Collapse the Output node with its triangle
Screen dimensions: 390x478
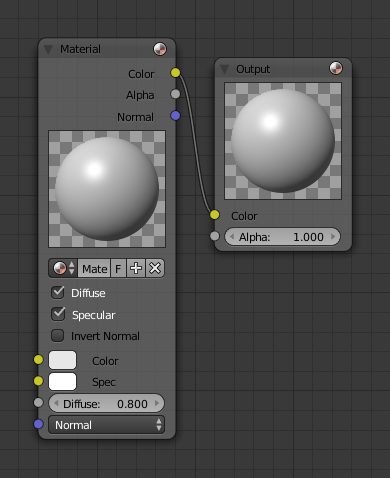point(225,69)
